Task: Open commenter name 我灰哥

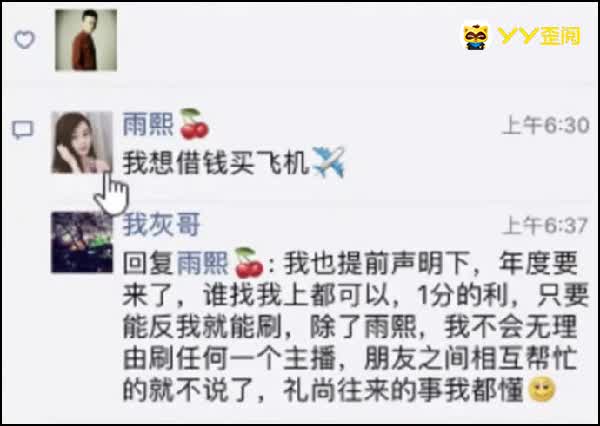Action: (161, 224)
